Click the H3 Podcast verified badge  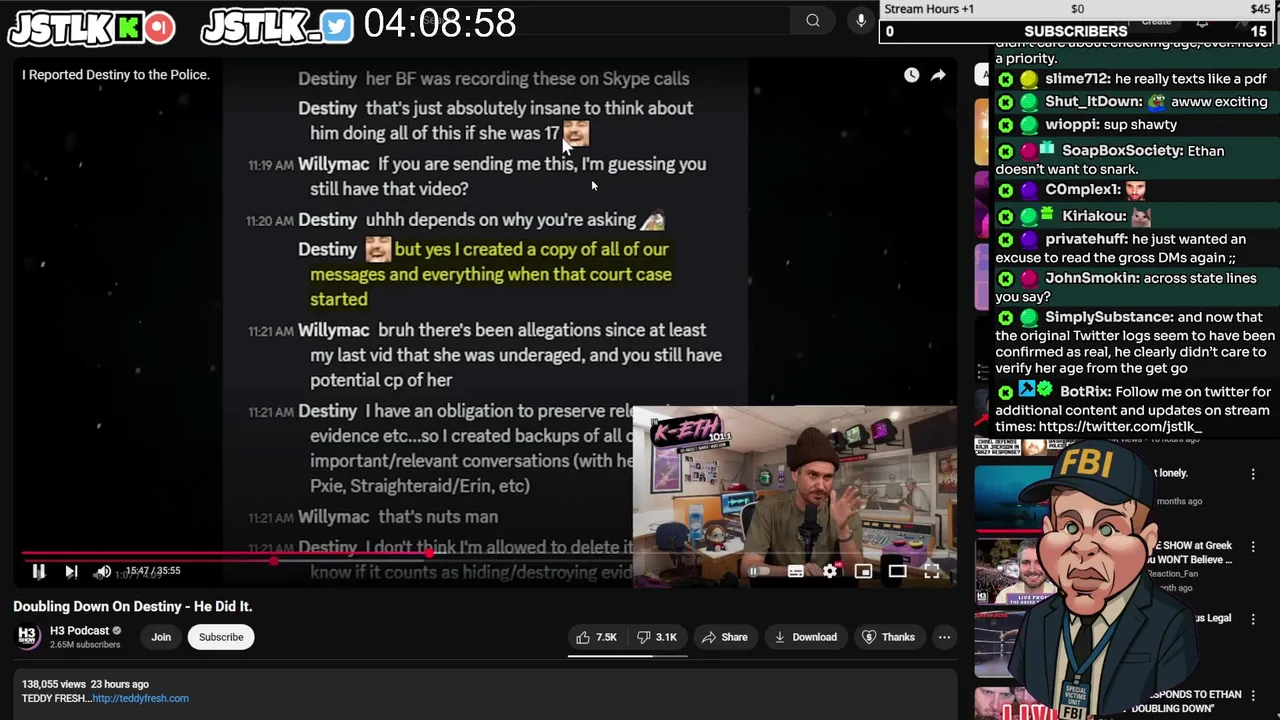coord(117,631)
